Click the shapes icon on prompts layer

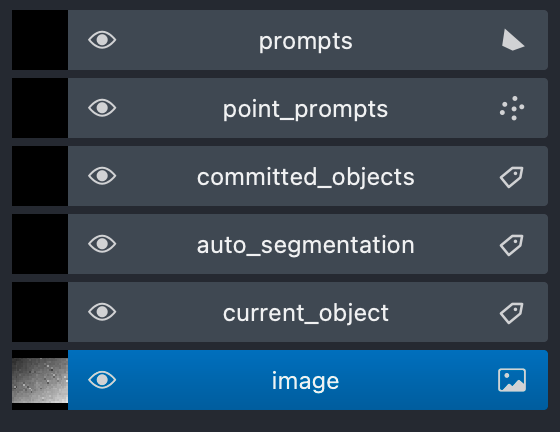pos(512,40)
